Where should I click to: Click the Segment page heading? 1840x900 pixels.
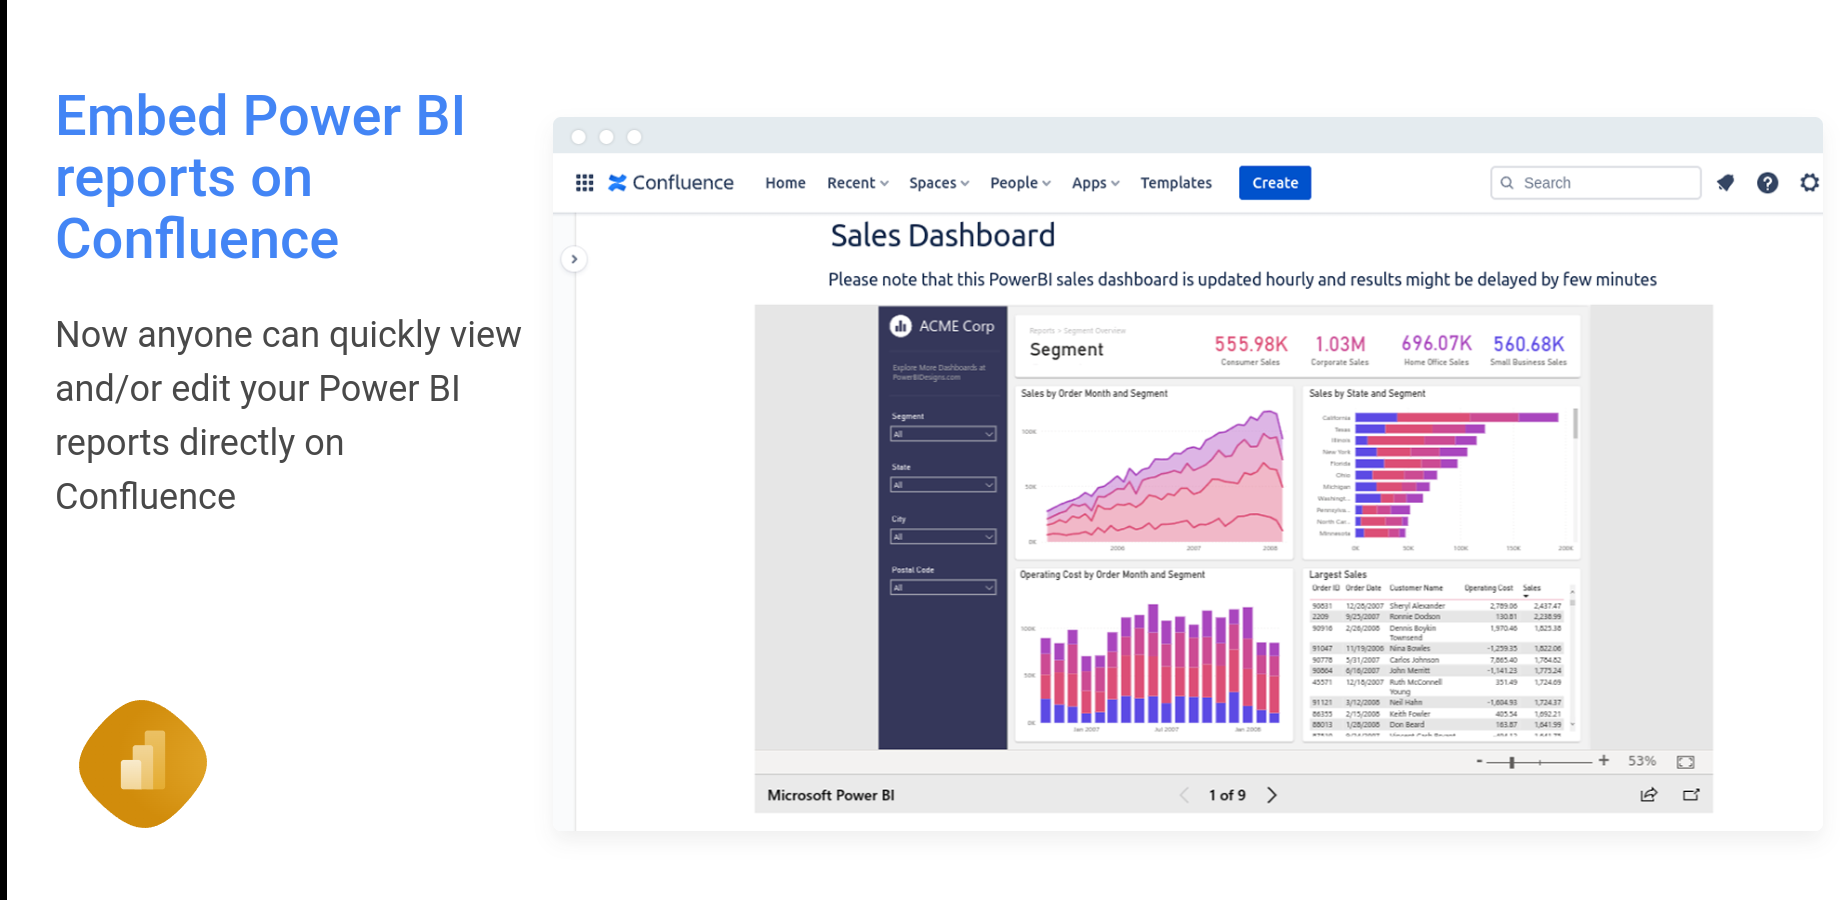click(x=1066, y=349)
